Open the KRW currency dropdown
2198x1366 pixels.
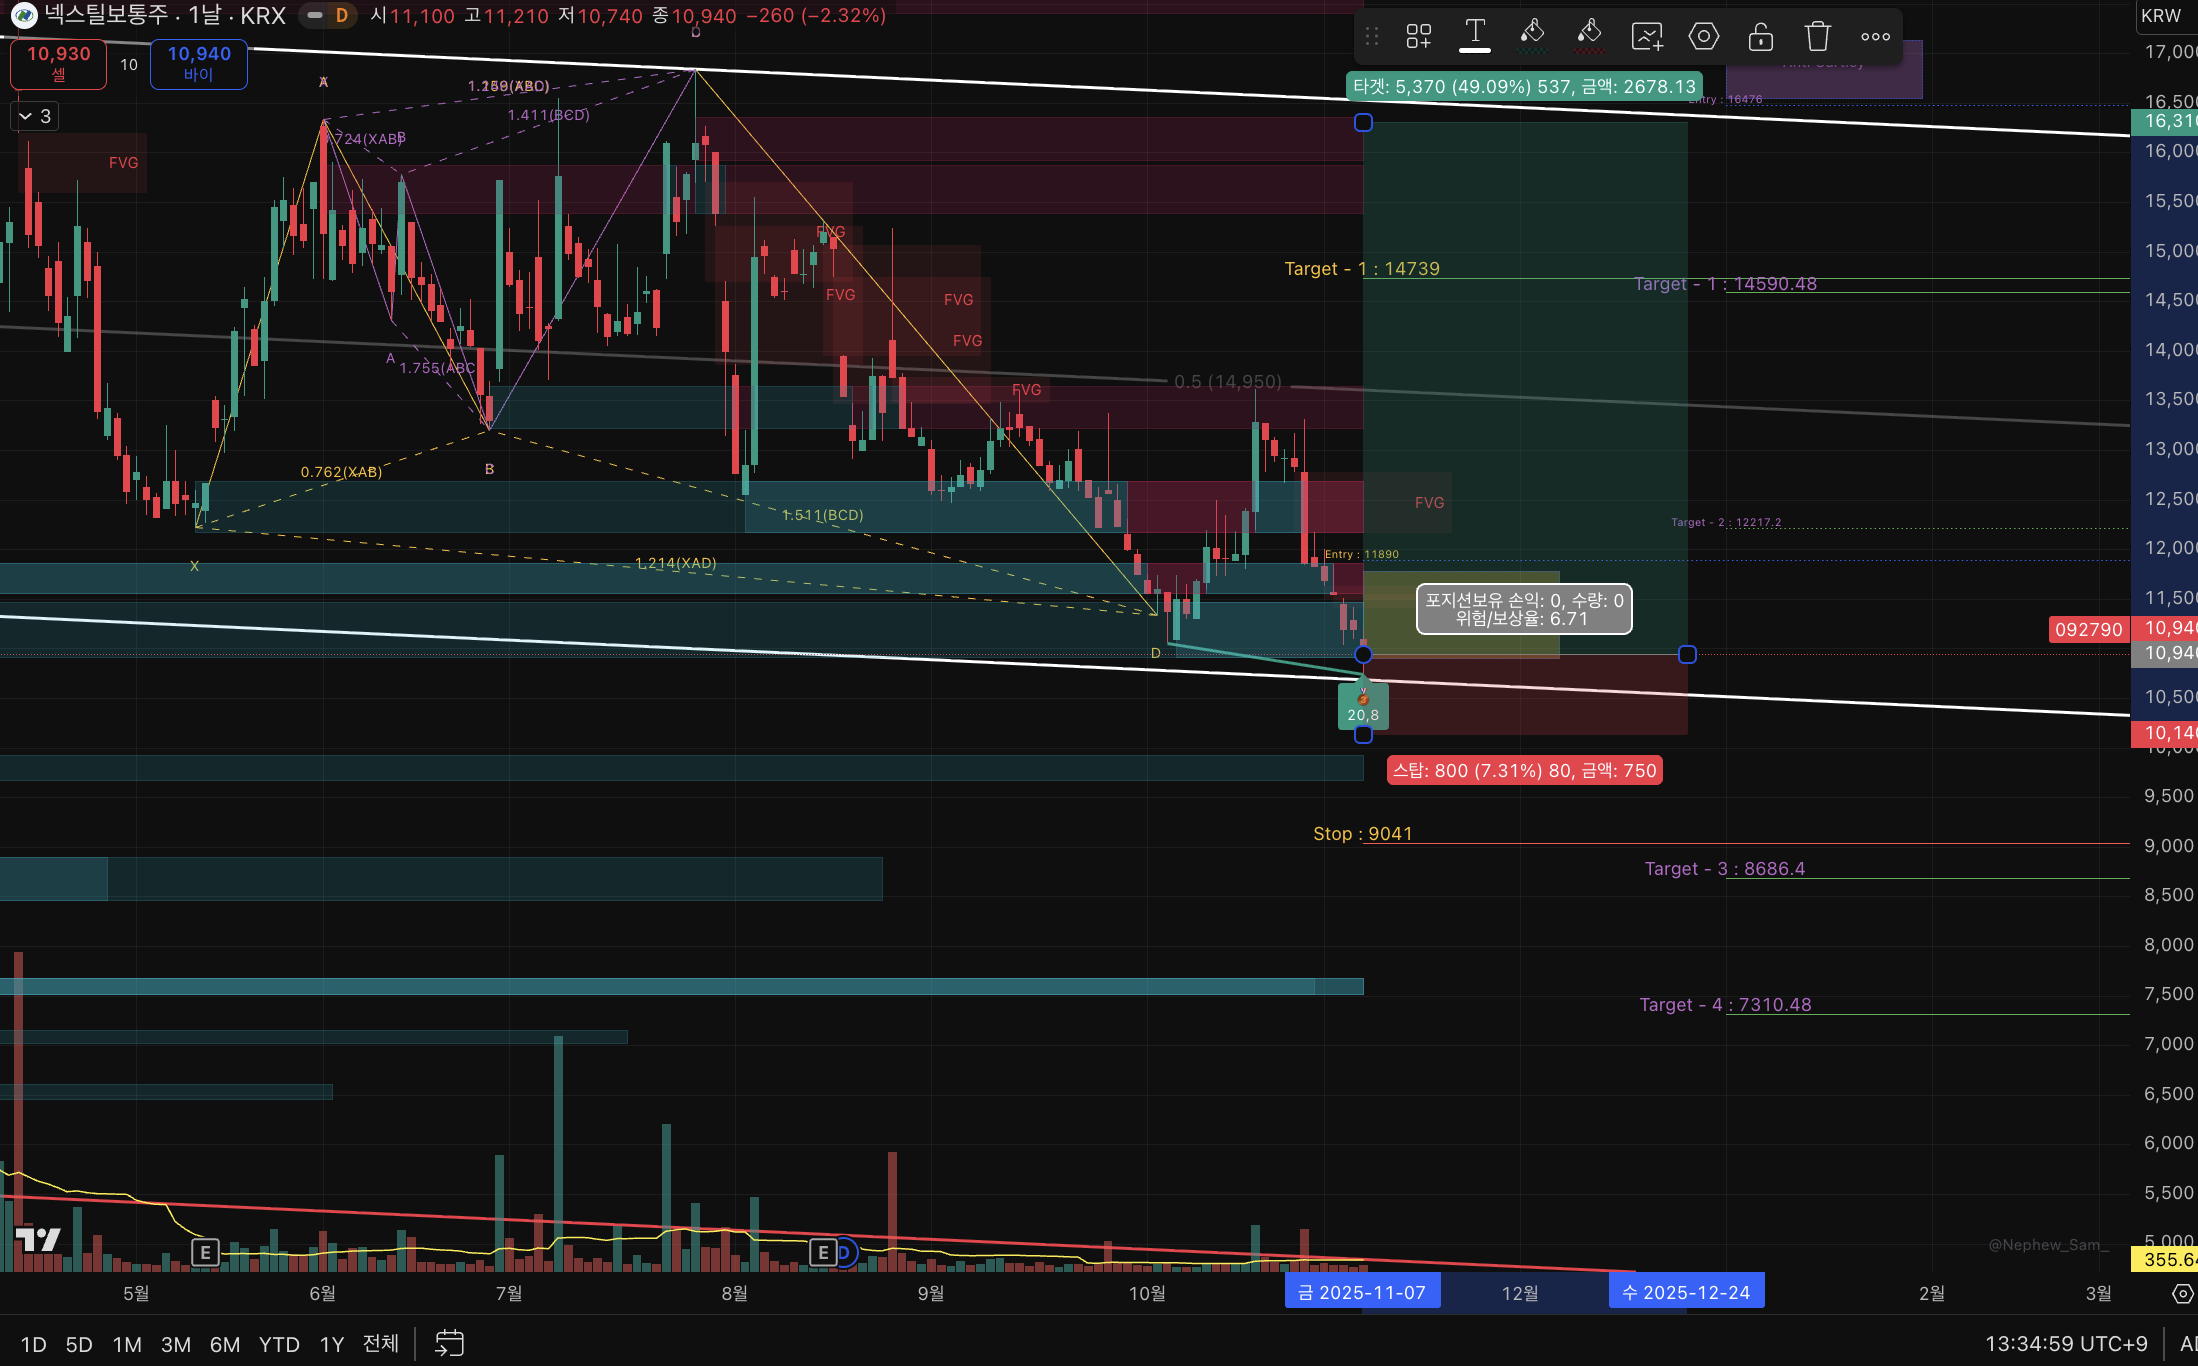[2162, 15]
